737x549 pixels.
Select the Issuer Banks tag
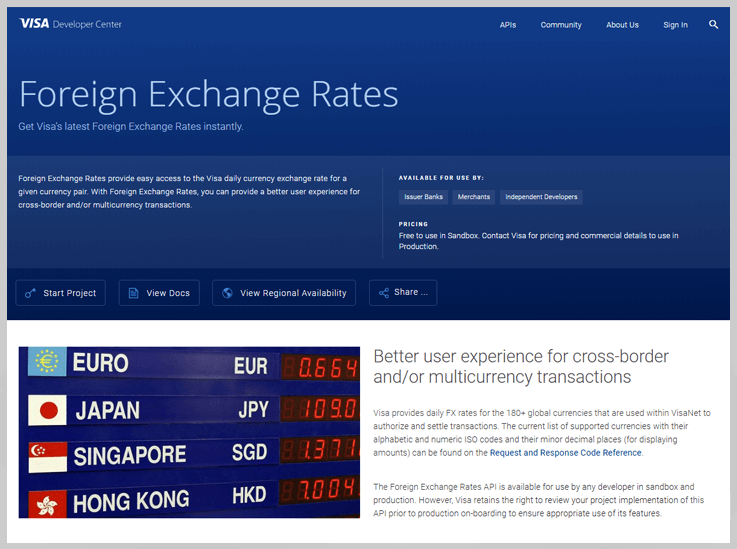point(423,197)
